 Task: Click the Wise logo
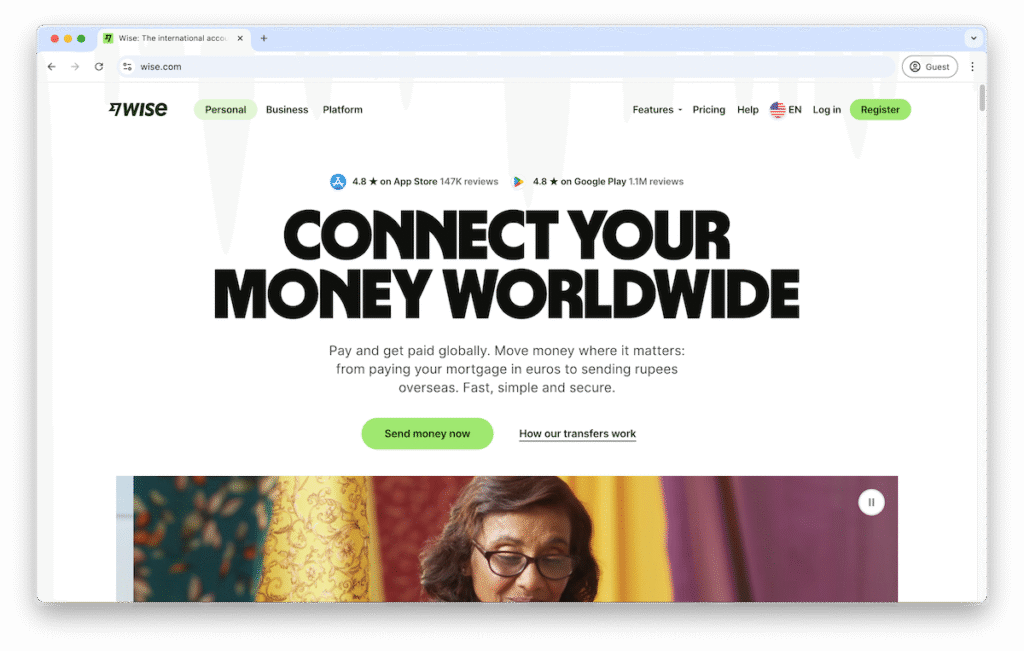[x=138, y=109]
